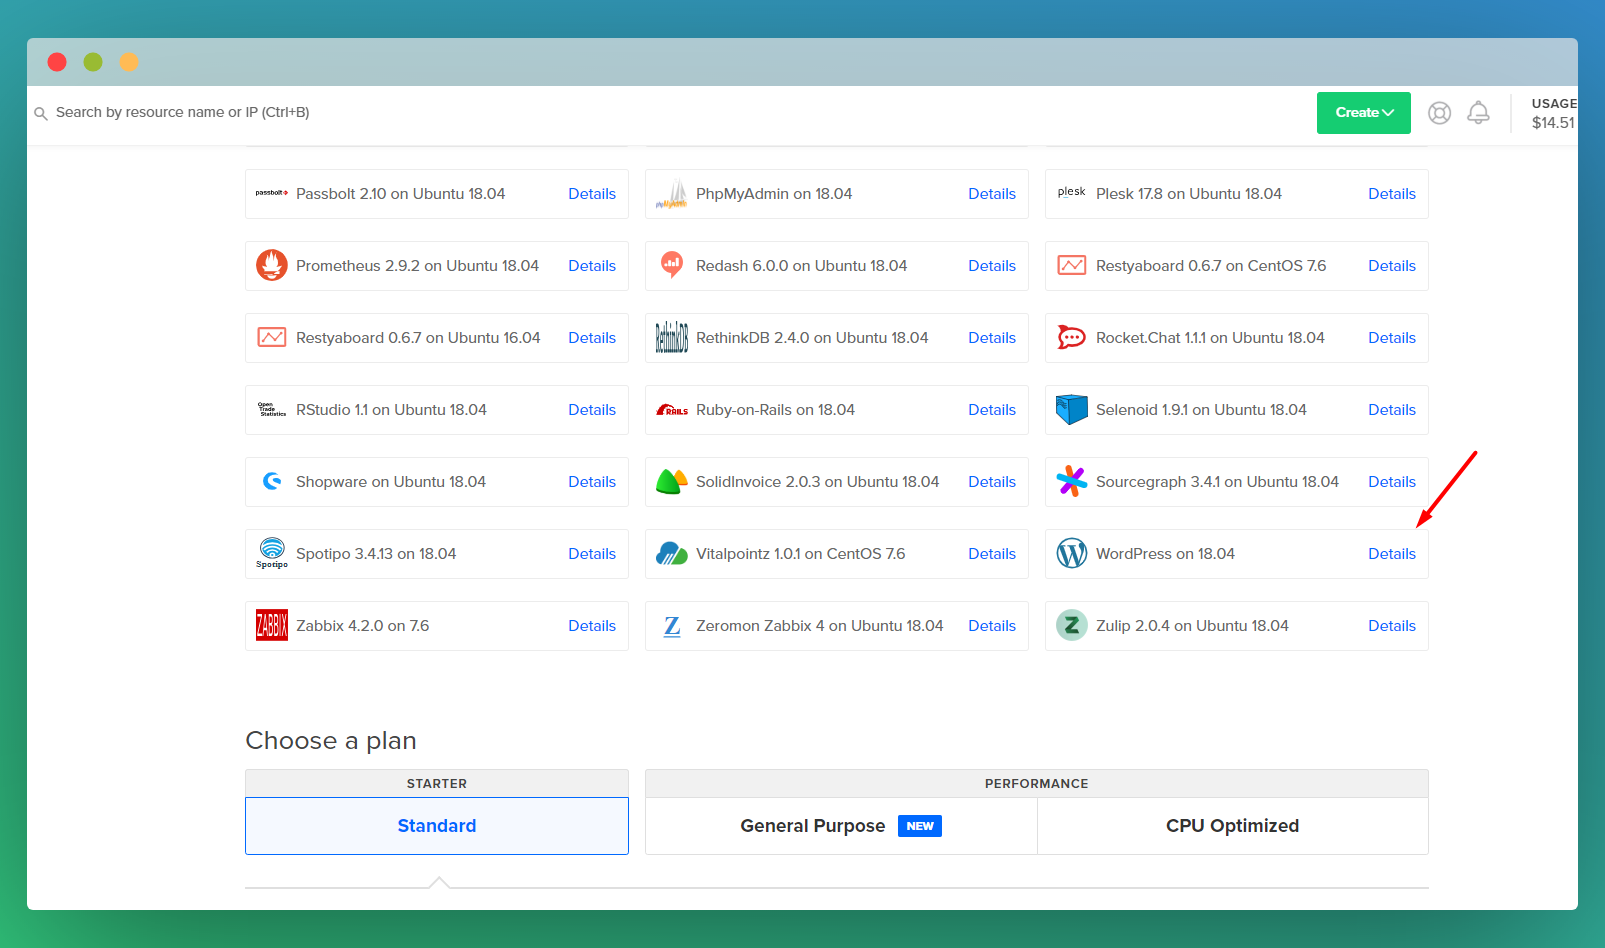Open Details for WordPress on 18.04
This screenshot has width=1605, height=948.
[x=1392, y=554]
